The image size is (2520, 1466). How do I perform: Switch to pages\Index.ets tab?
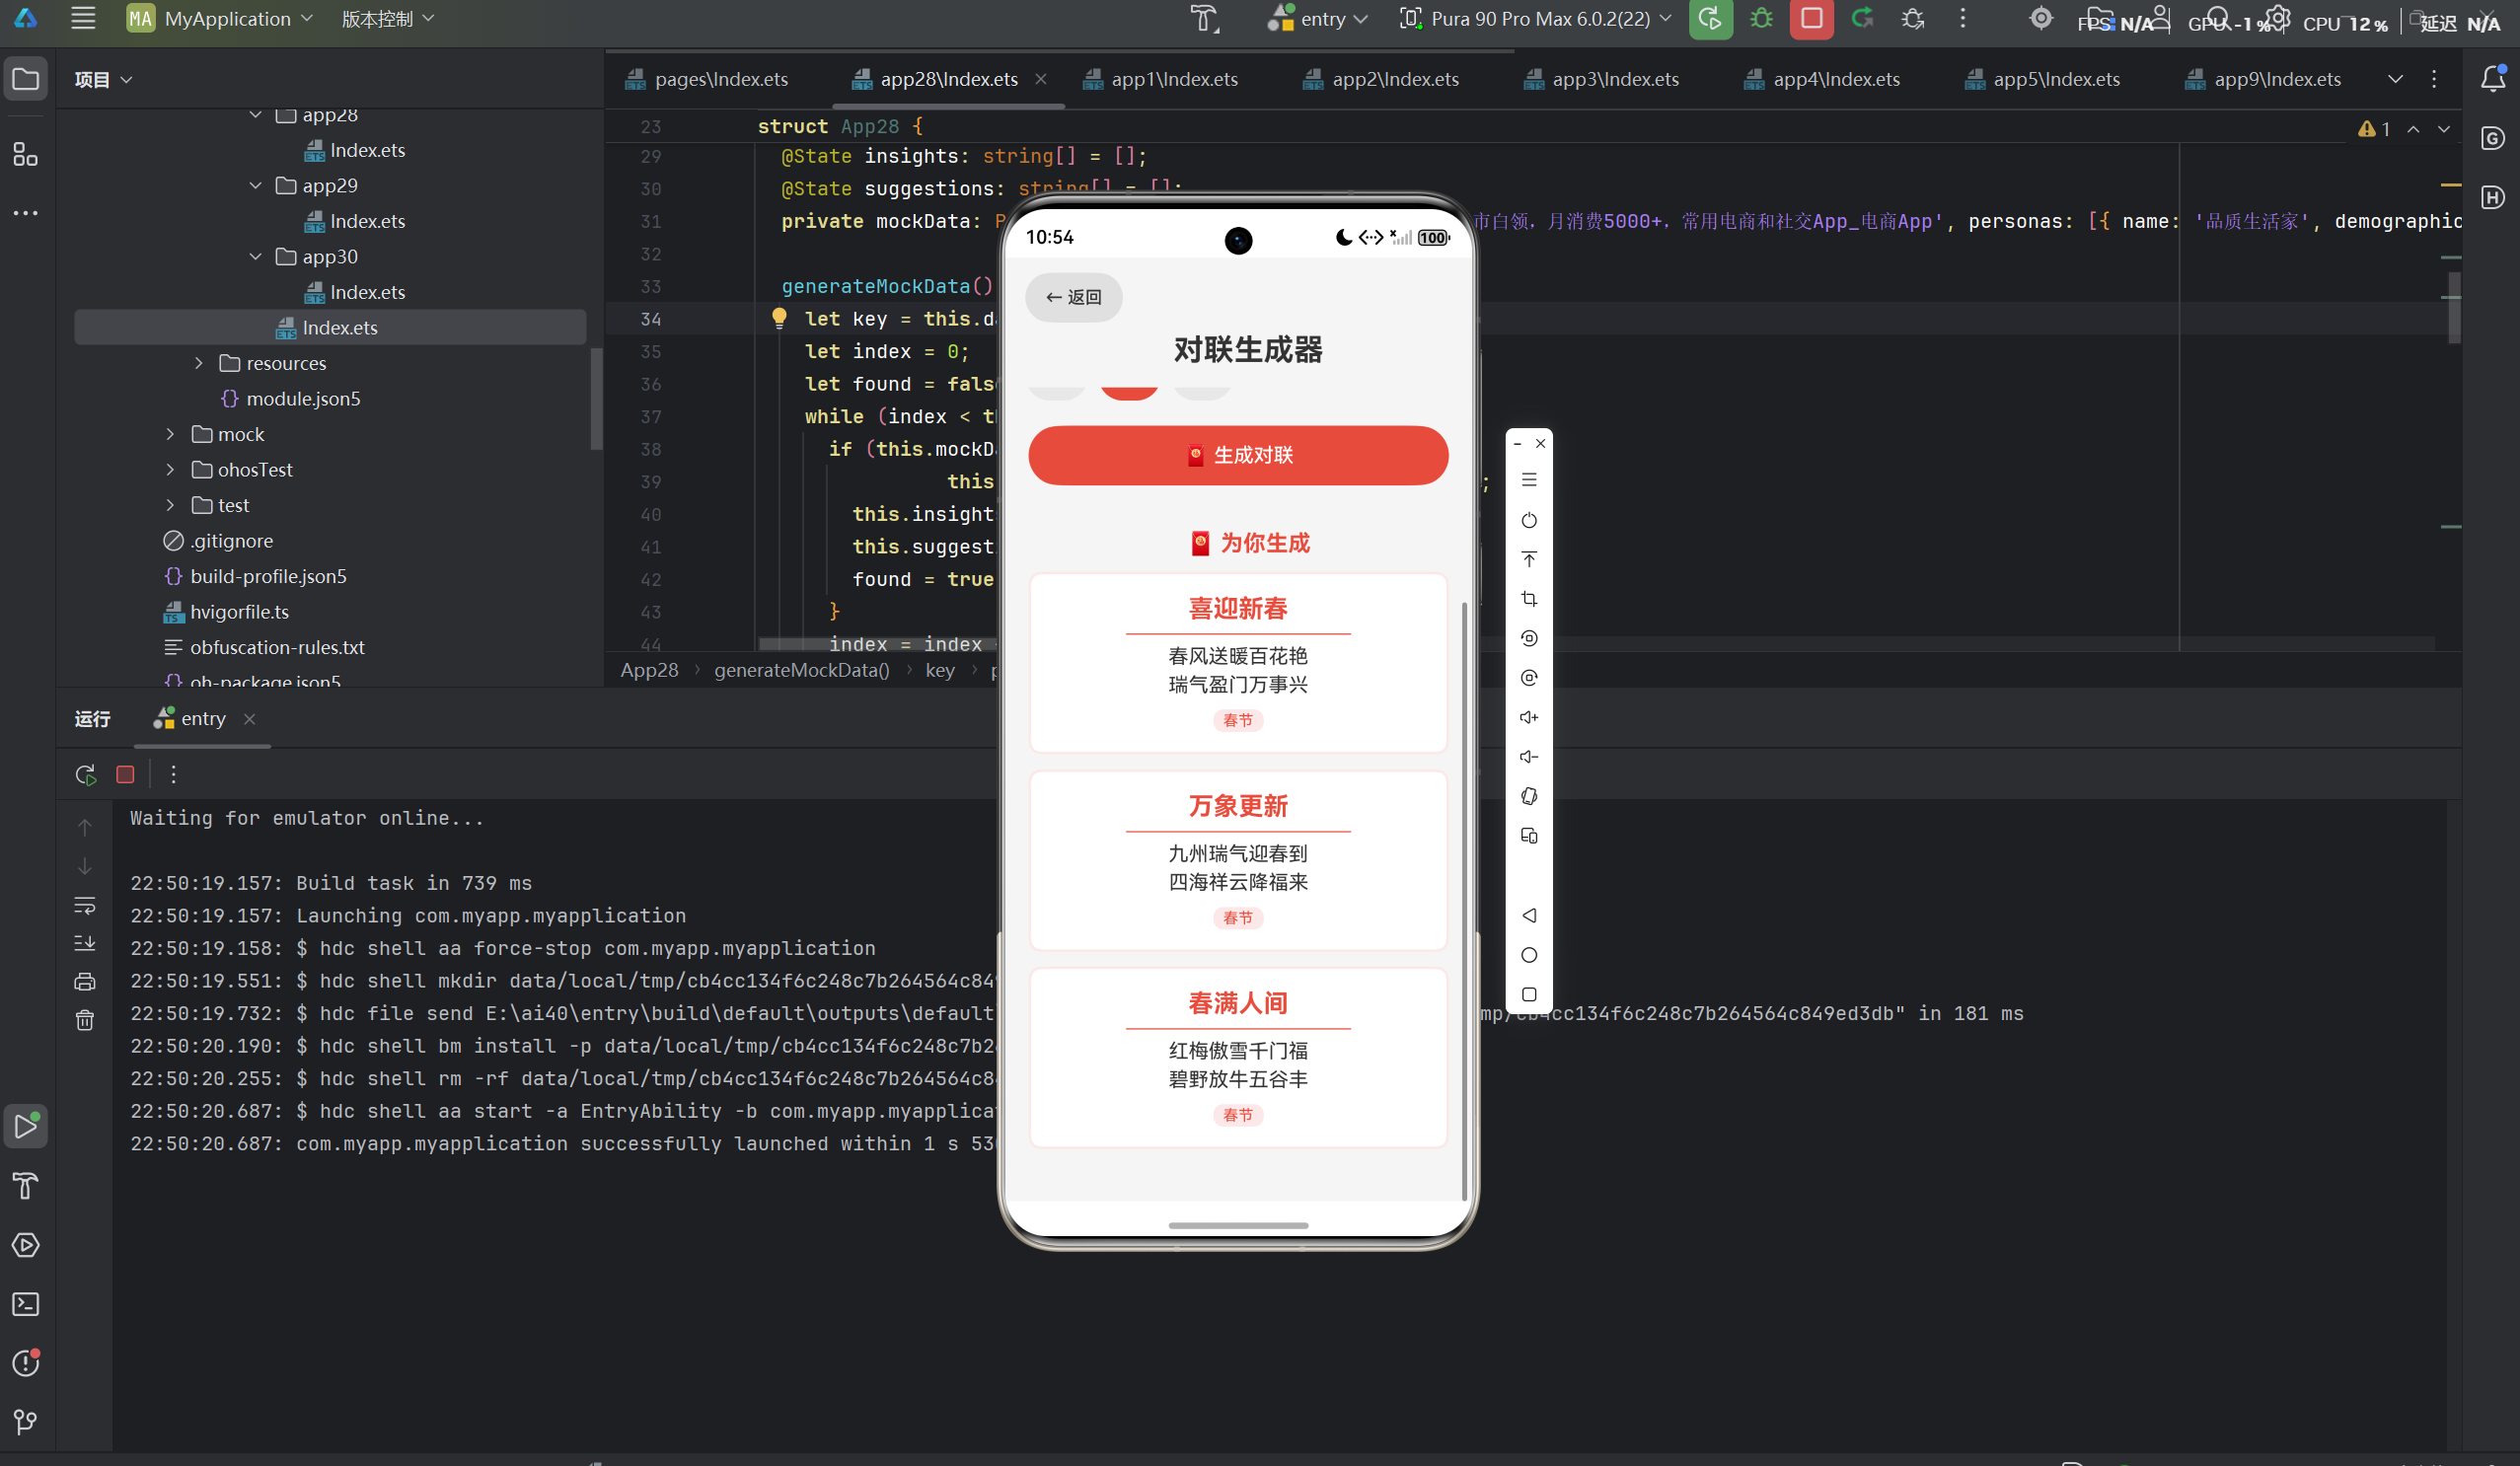pos(707,79)
